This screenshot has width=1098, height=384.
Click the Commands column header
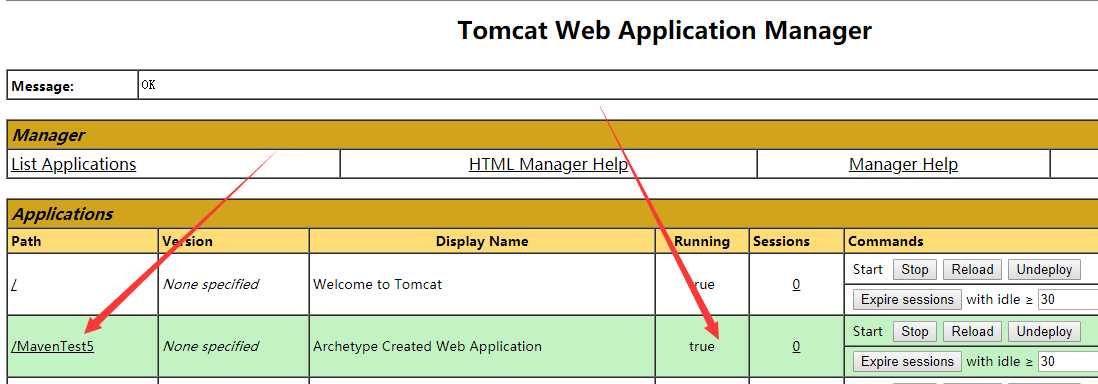886,241
